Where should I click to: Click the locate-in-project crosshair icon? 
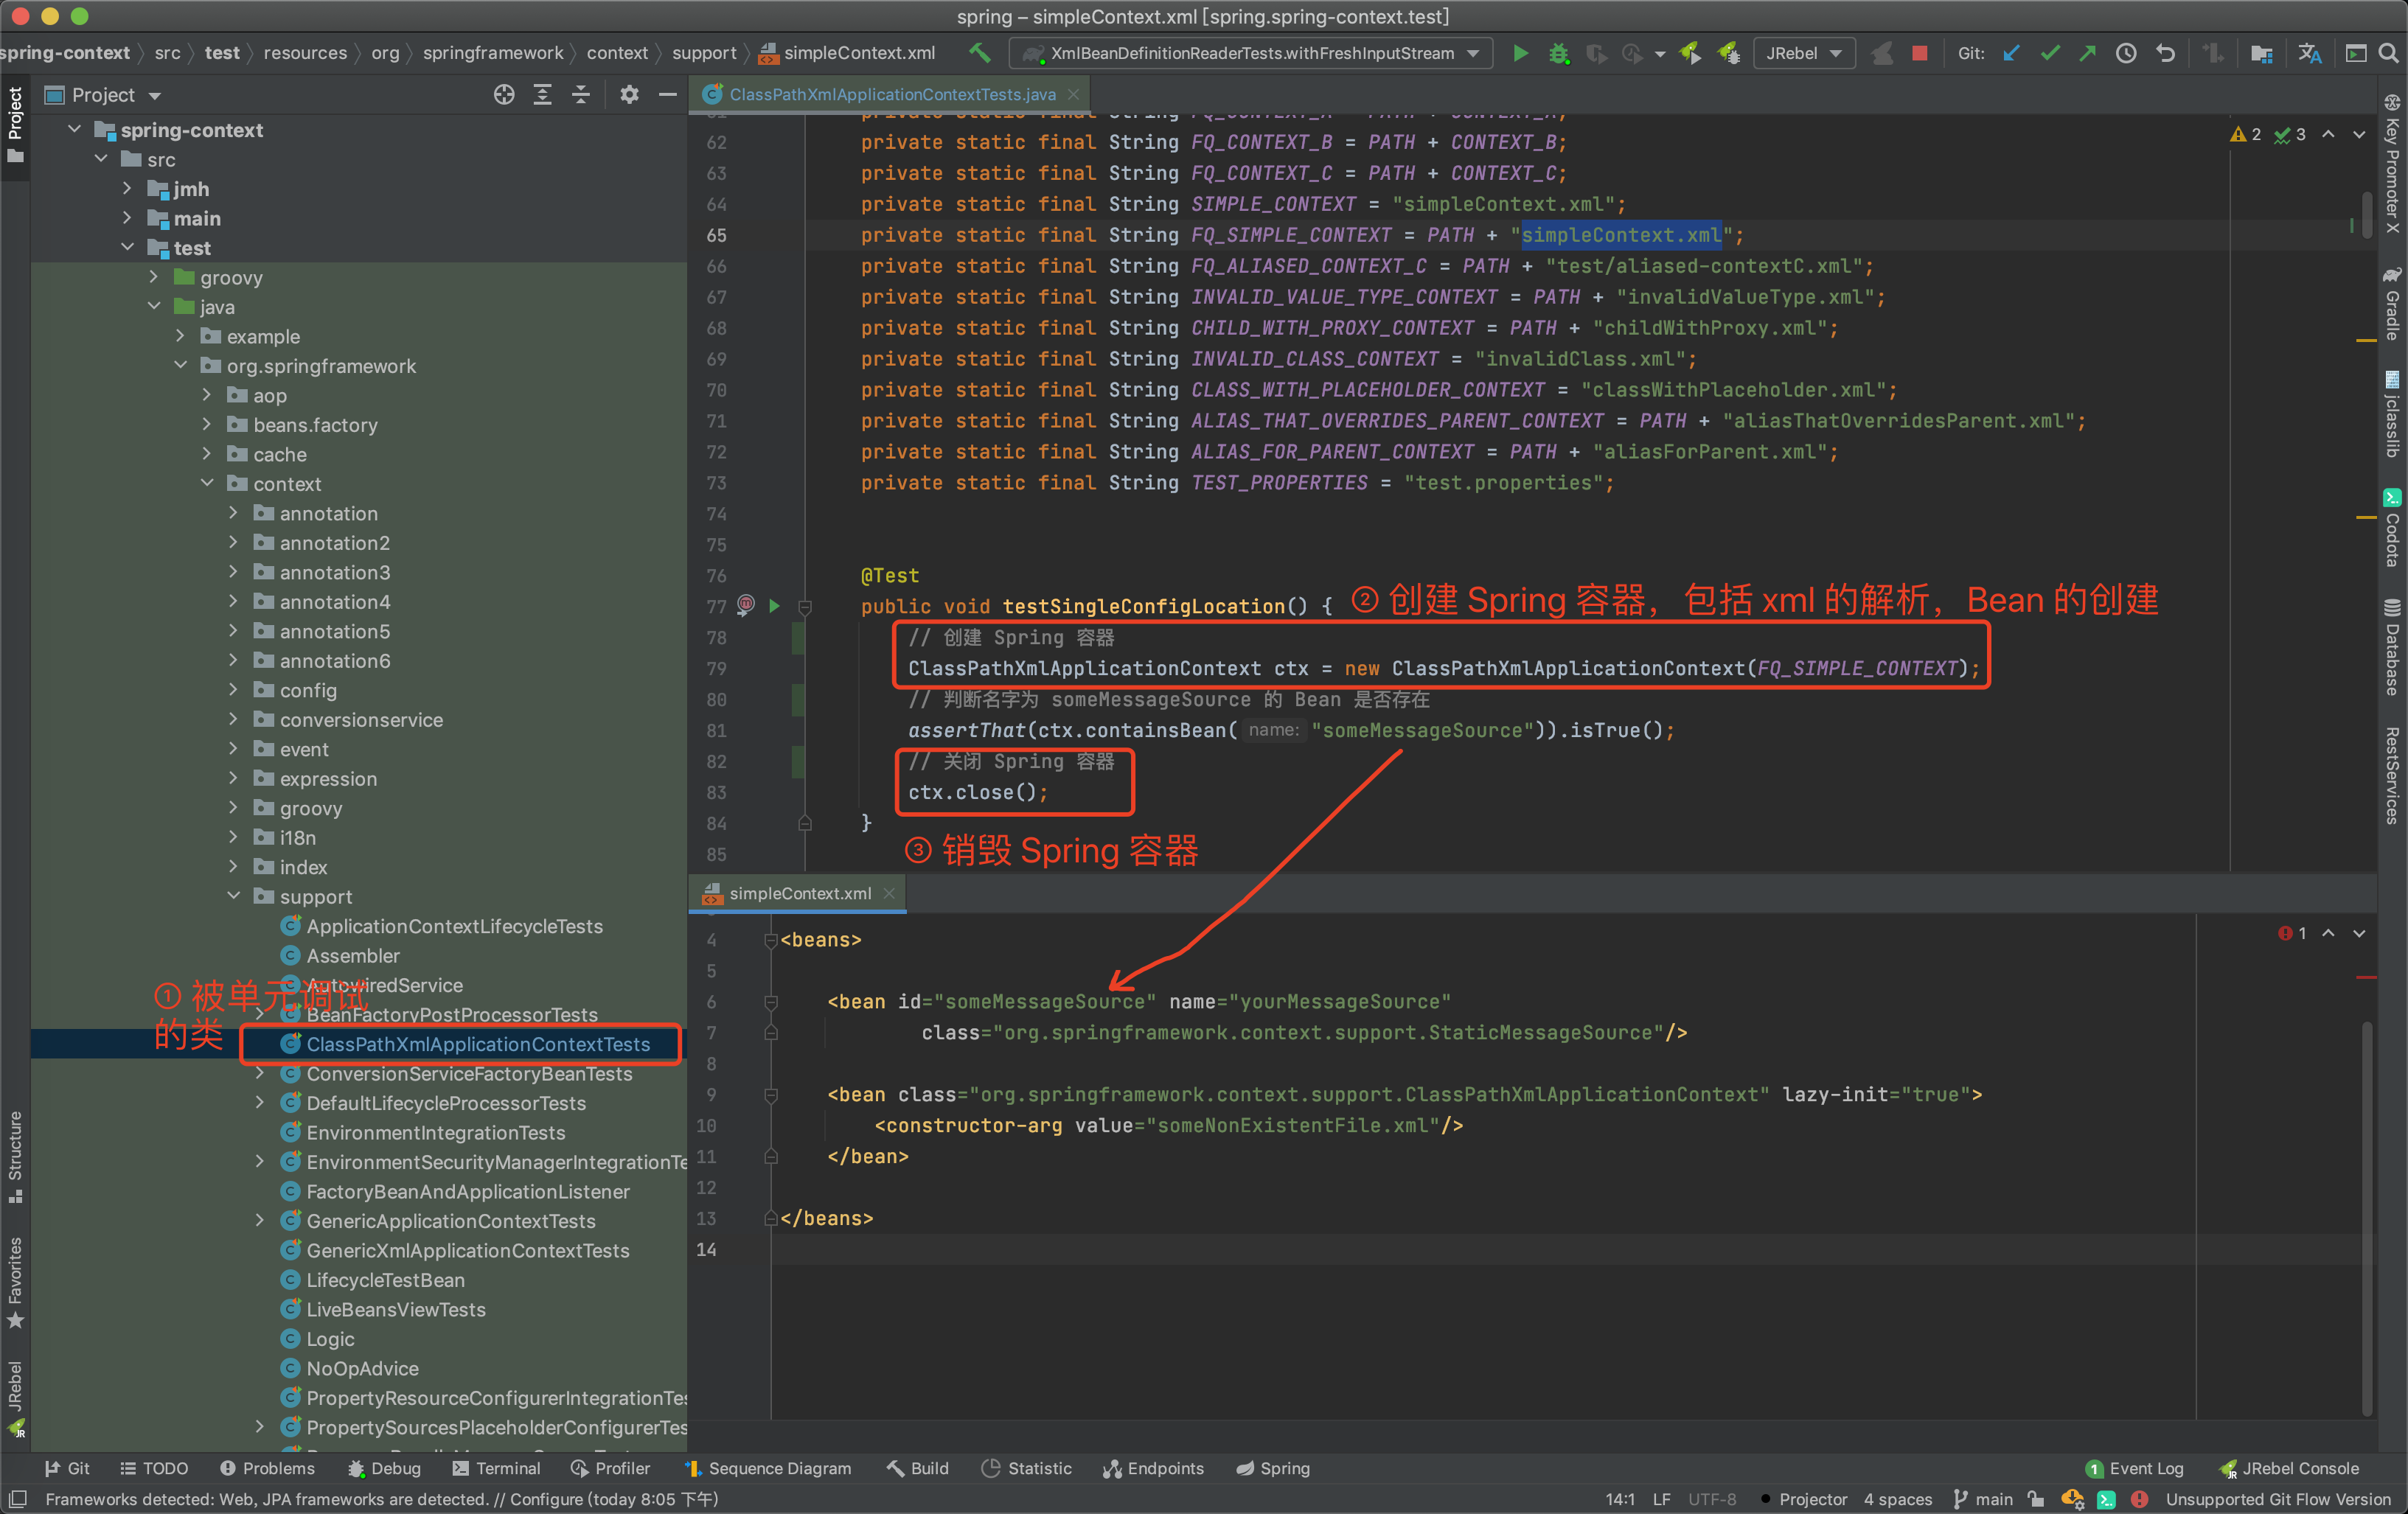504,95
